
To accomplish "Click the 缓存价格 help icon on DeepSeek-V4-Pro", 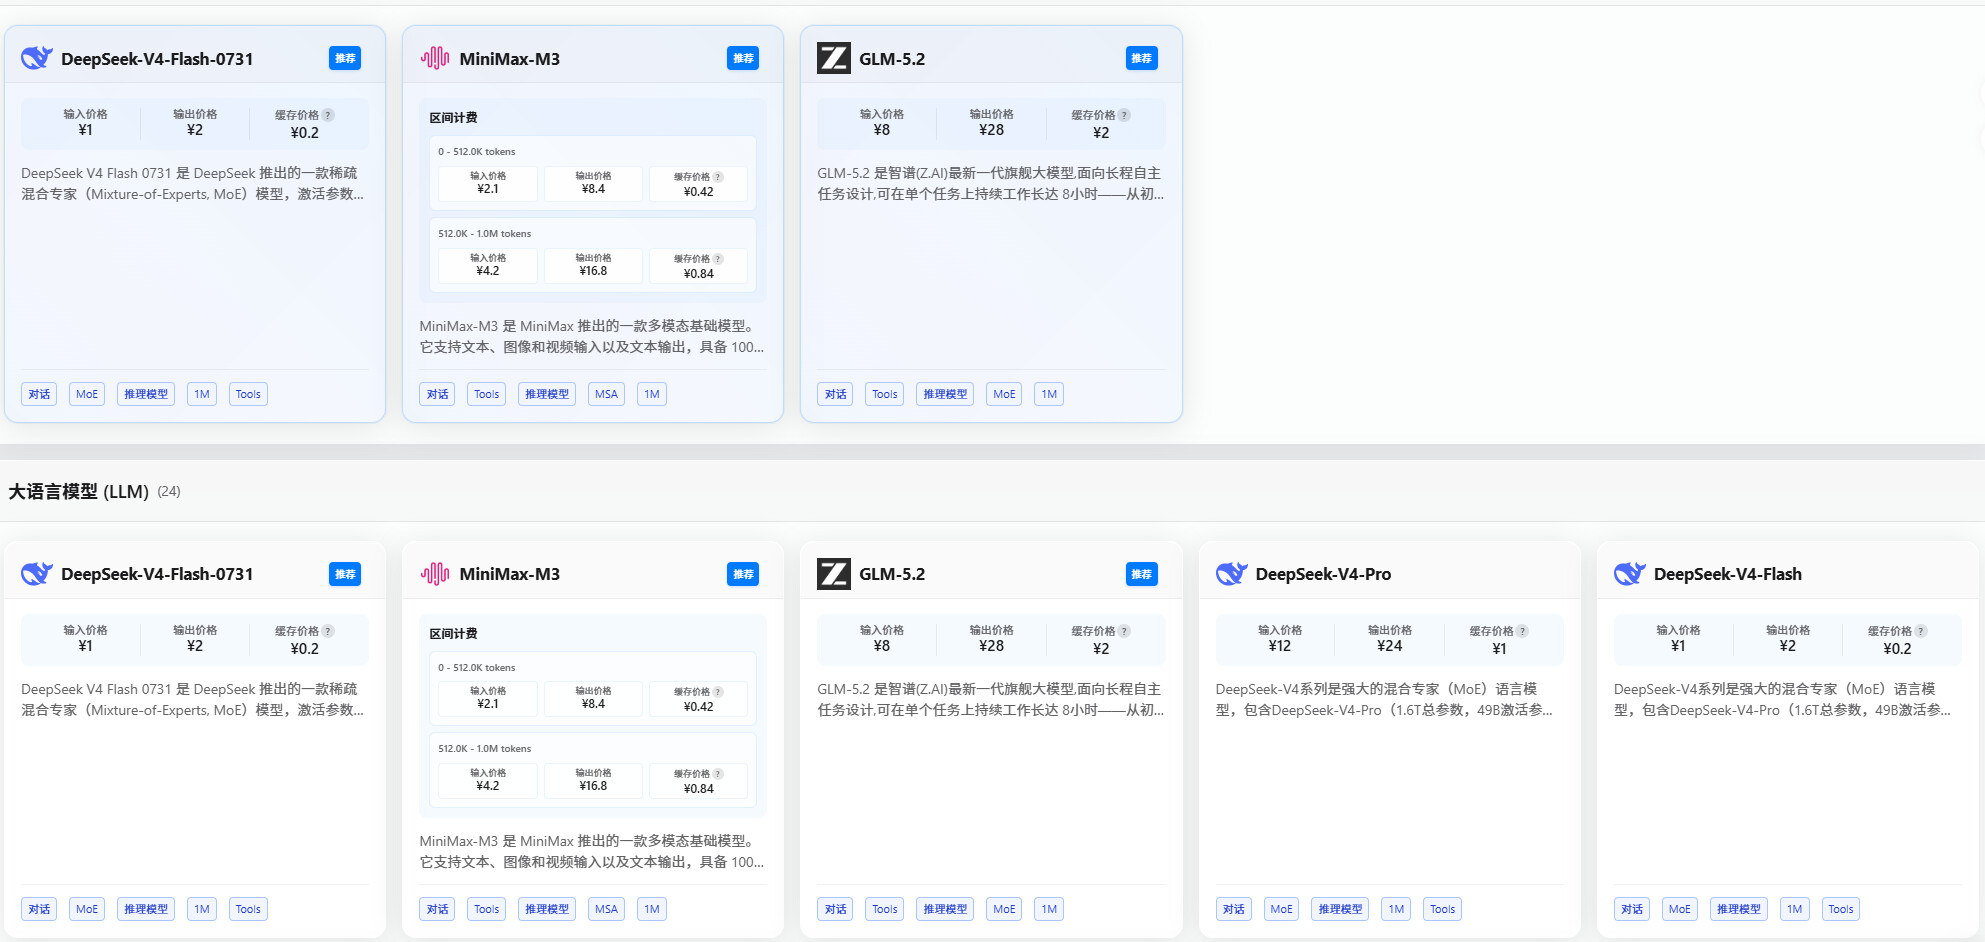I will coord(1523,631).
